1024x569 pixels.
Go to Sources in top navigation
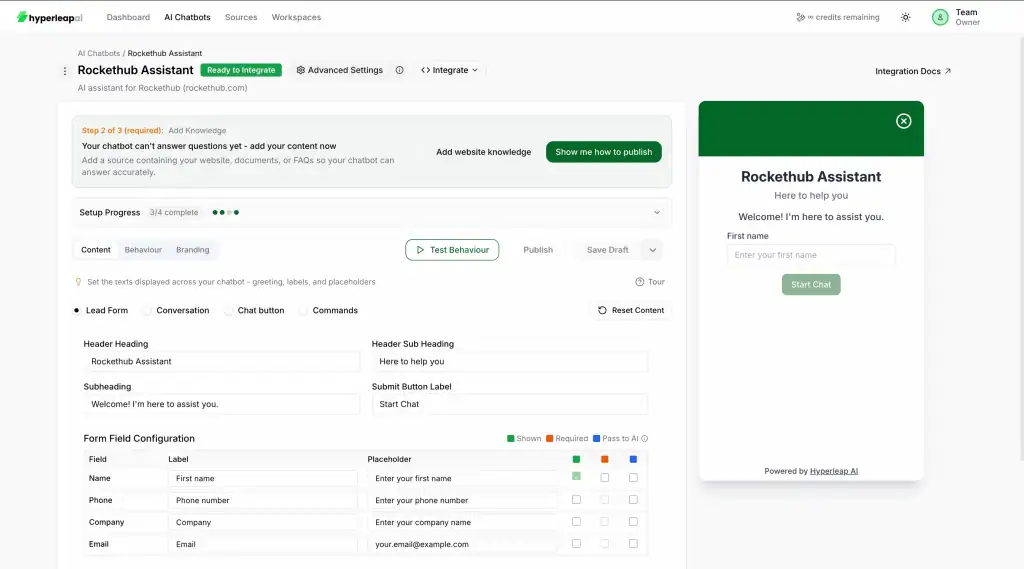241,17
